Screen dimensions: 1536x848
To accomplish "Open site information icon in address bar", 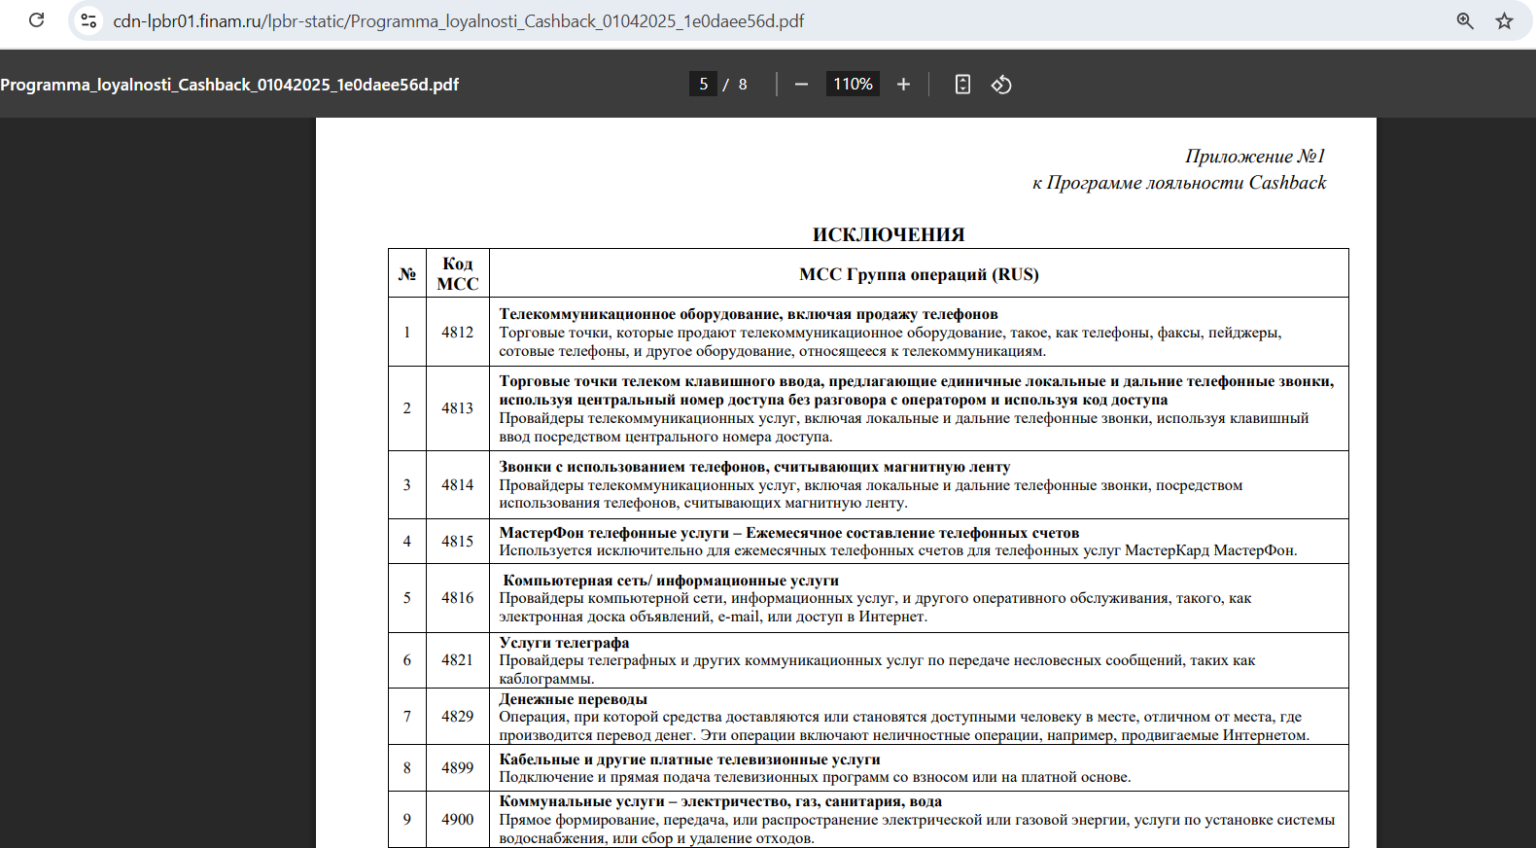I will coord(89,21).
